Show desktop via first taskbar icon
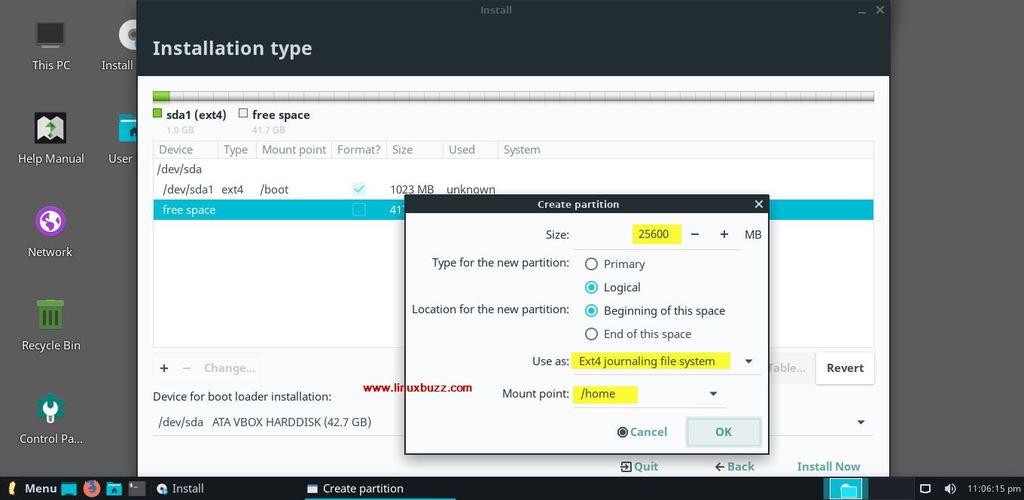The height and width of the screenshot is (500, 1024). click(69, 488)
